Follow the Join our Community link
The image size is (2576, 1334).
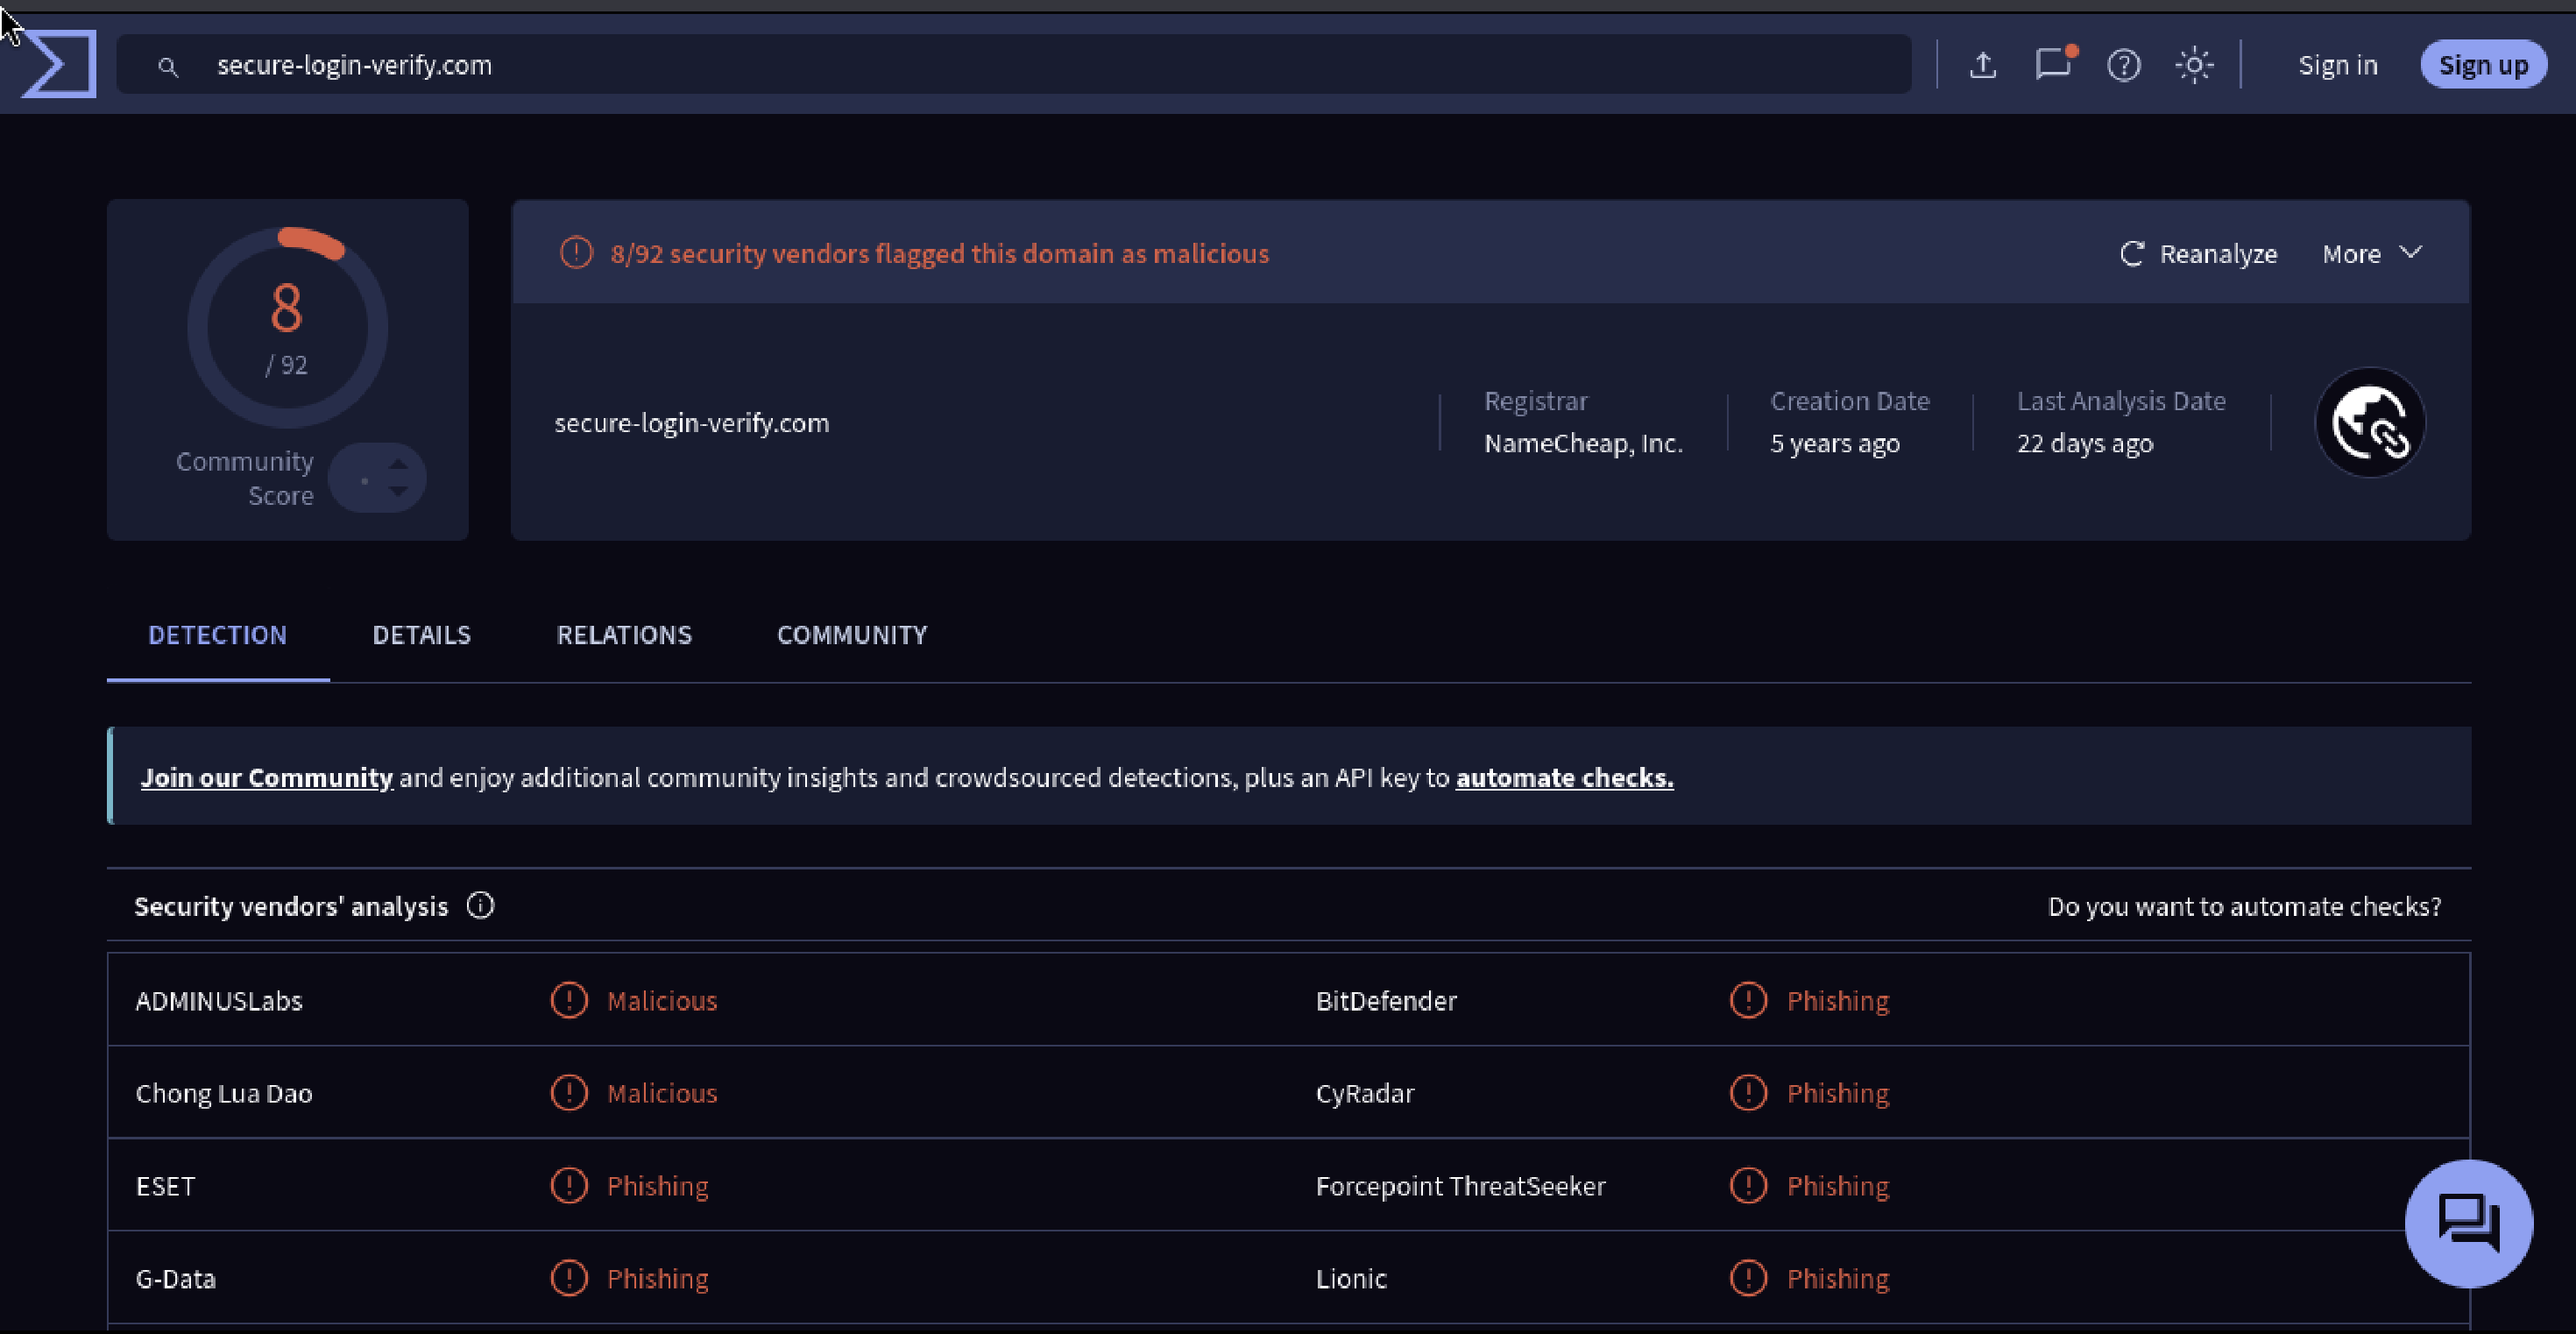click(266, 778)
